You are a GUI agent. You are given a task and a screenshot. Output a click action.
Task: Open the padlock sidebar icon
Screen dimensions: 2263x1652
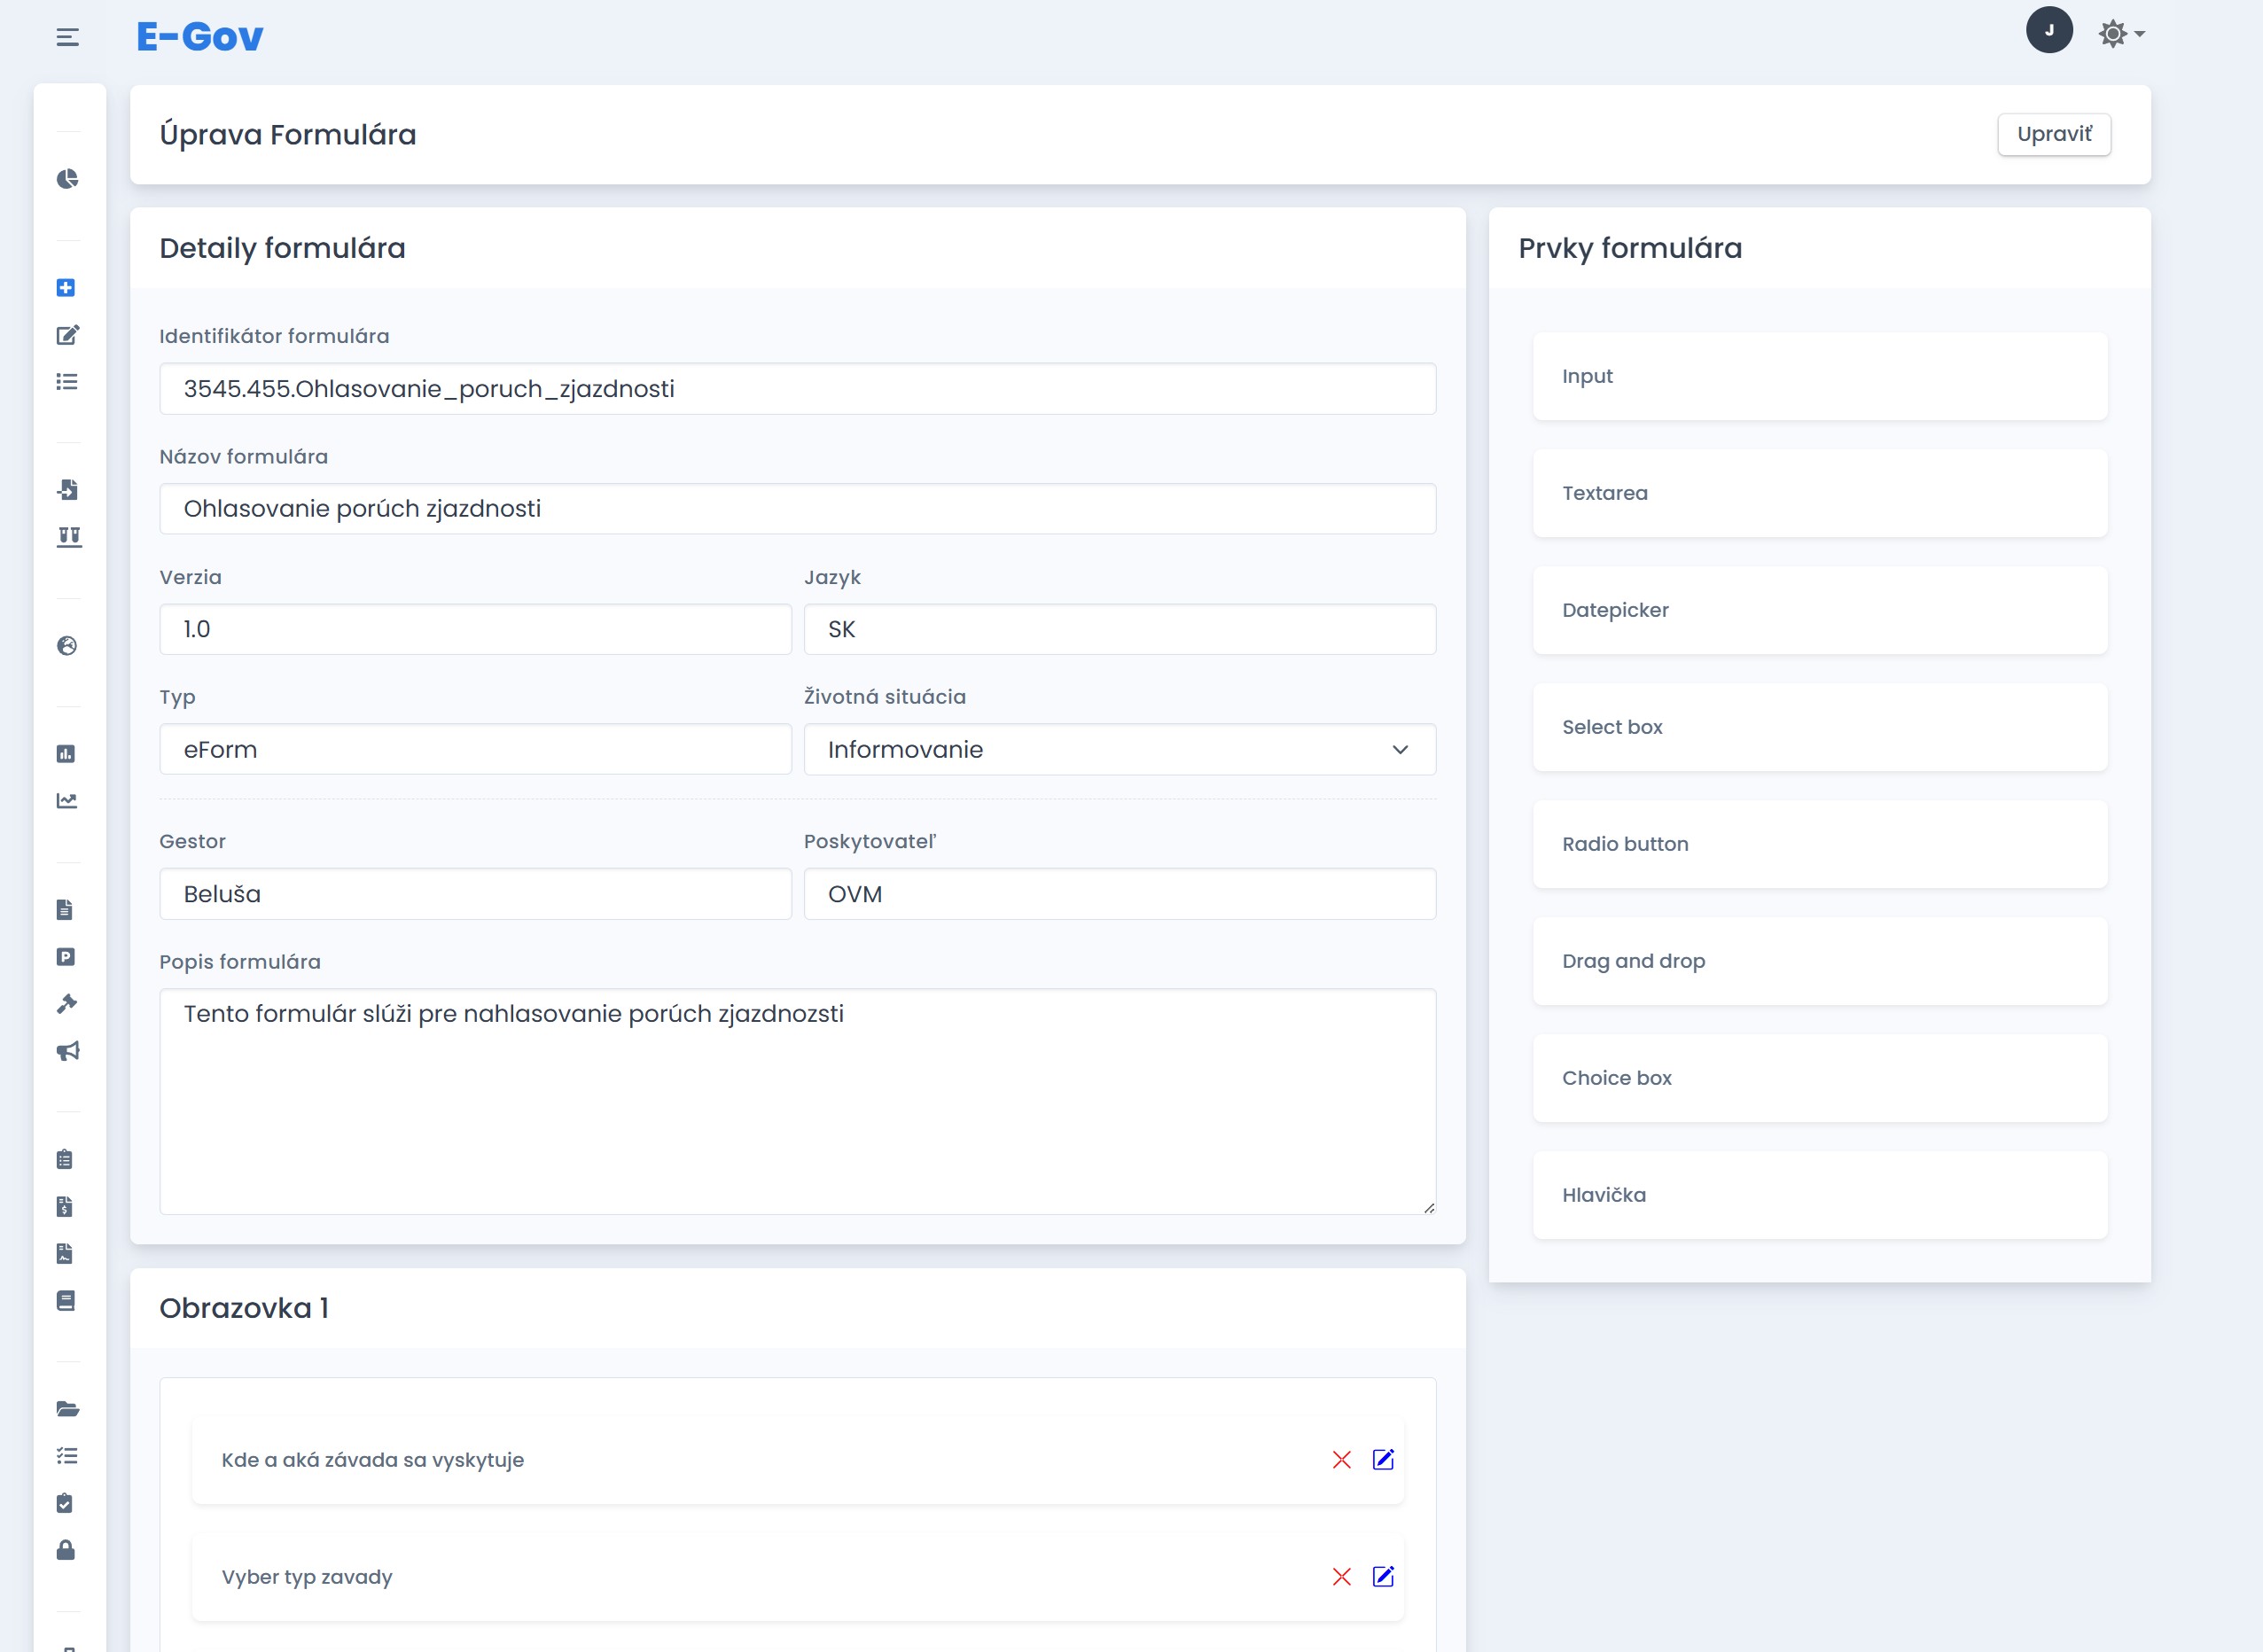tap(66, 1550)
